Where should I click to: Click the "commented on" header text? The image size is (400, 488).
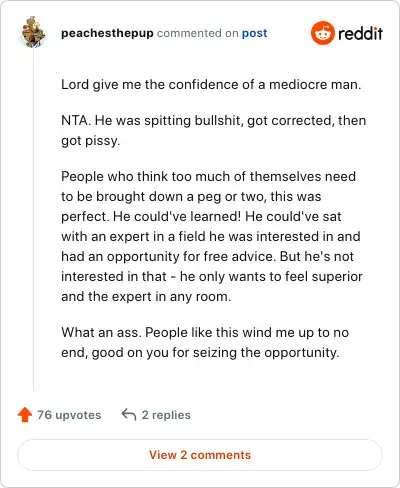click(x=198, y=33)
